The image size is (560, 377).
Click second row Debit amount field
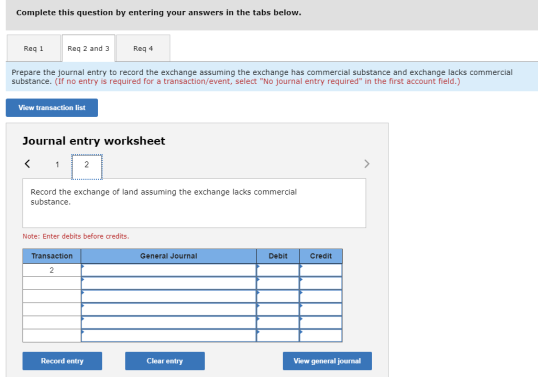[278, 283]
